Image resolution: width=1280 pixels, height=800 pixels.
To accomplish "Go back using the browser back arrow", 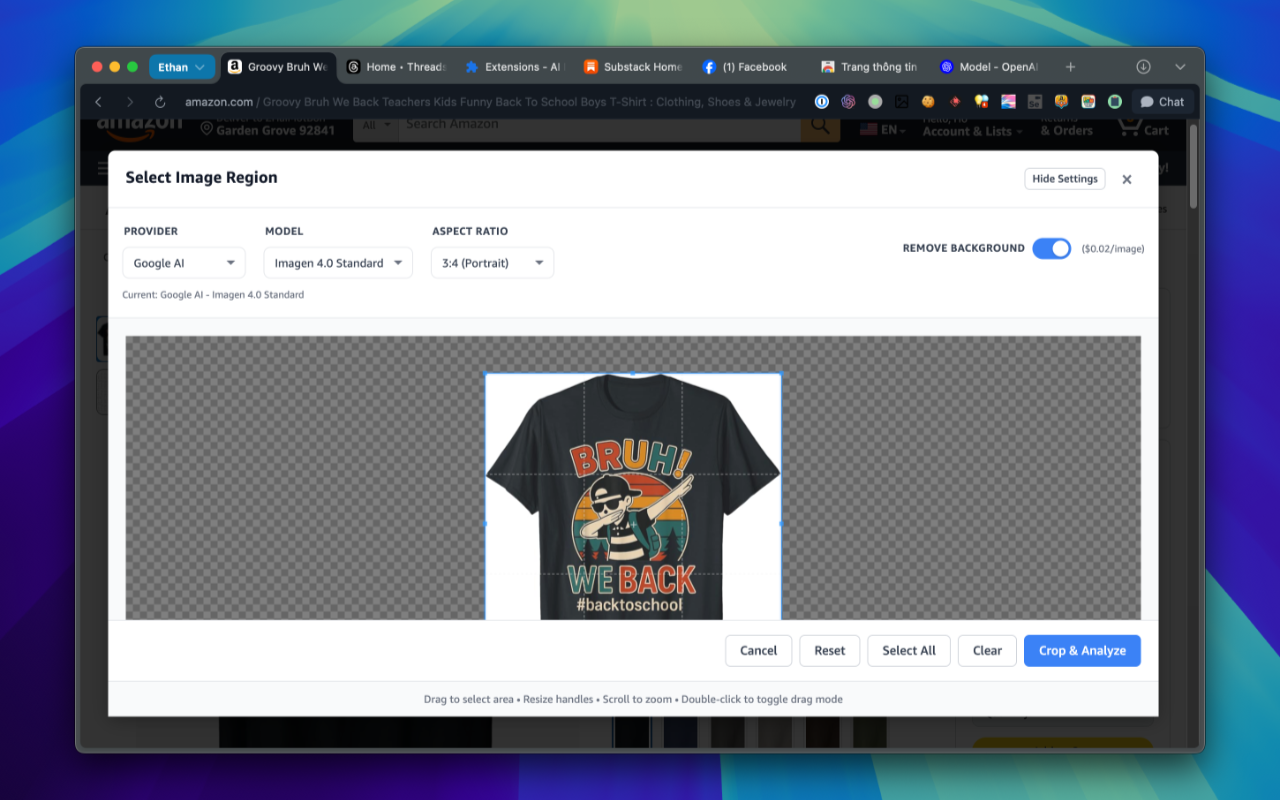I will click(98, 102).
